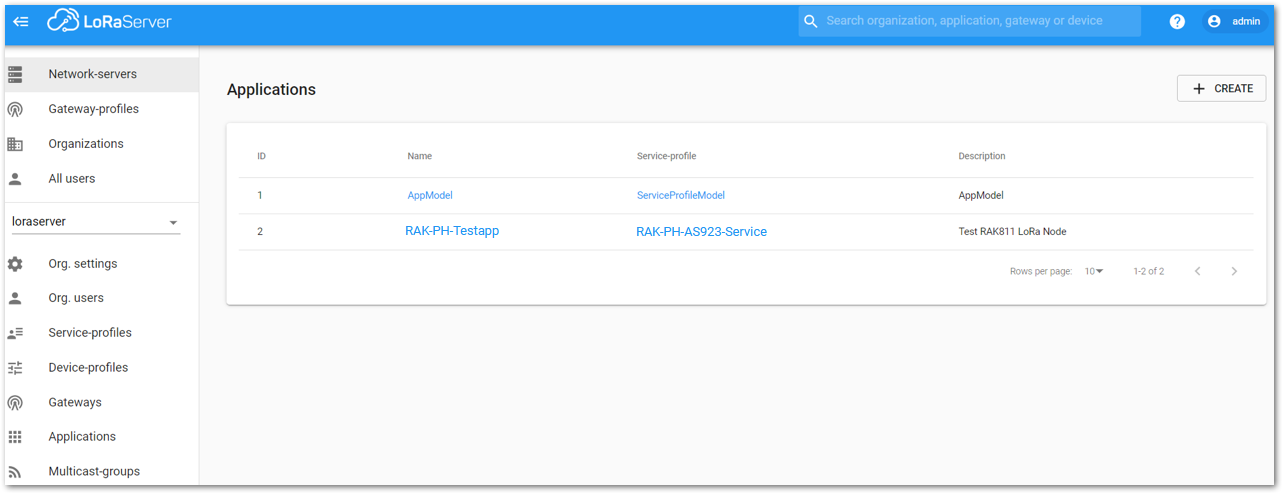Open Multicast-groups menu item

[102, 472]
